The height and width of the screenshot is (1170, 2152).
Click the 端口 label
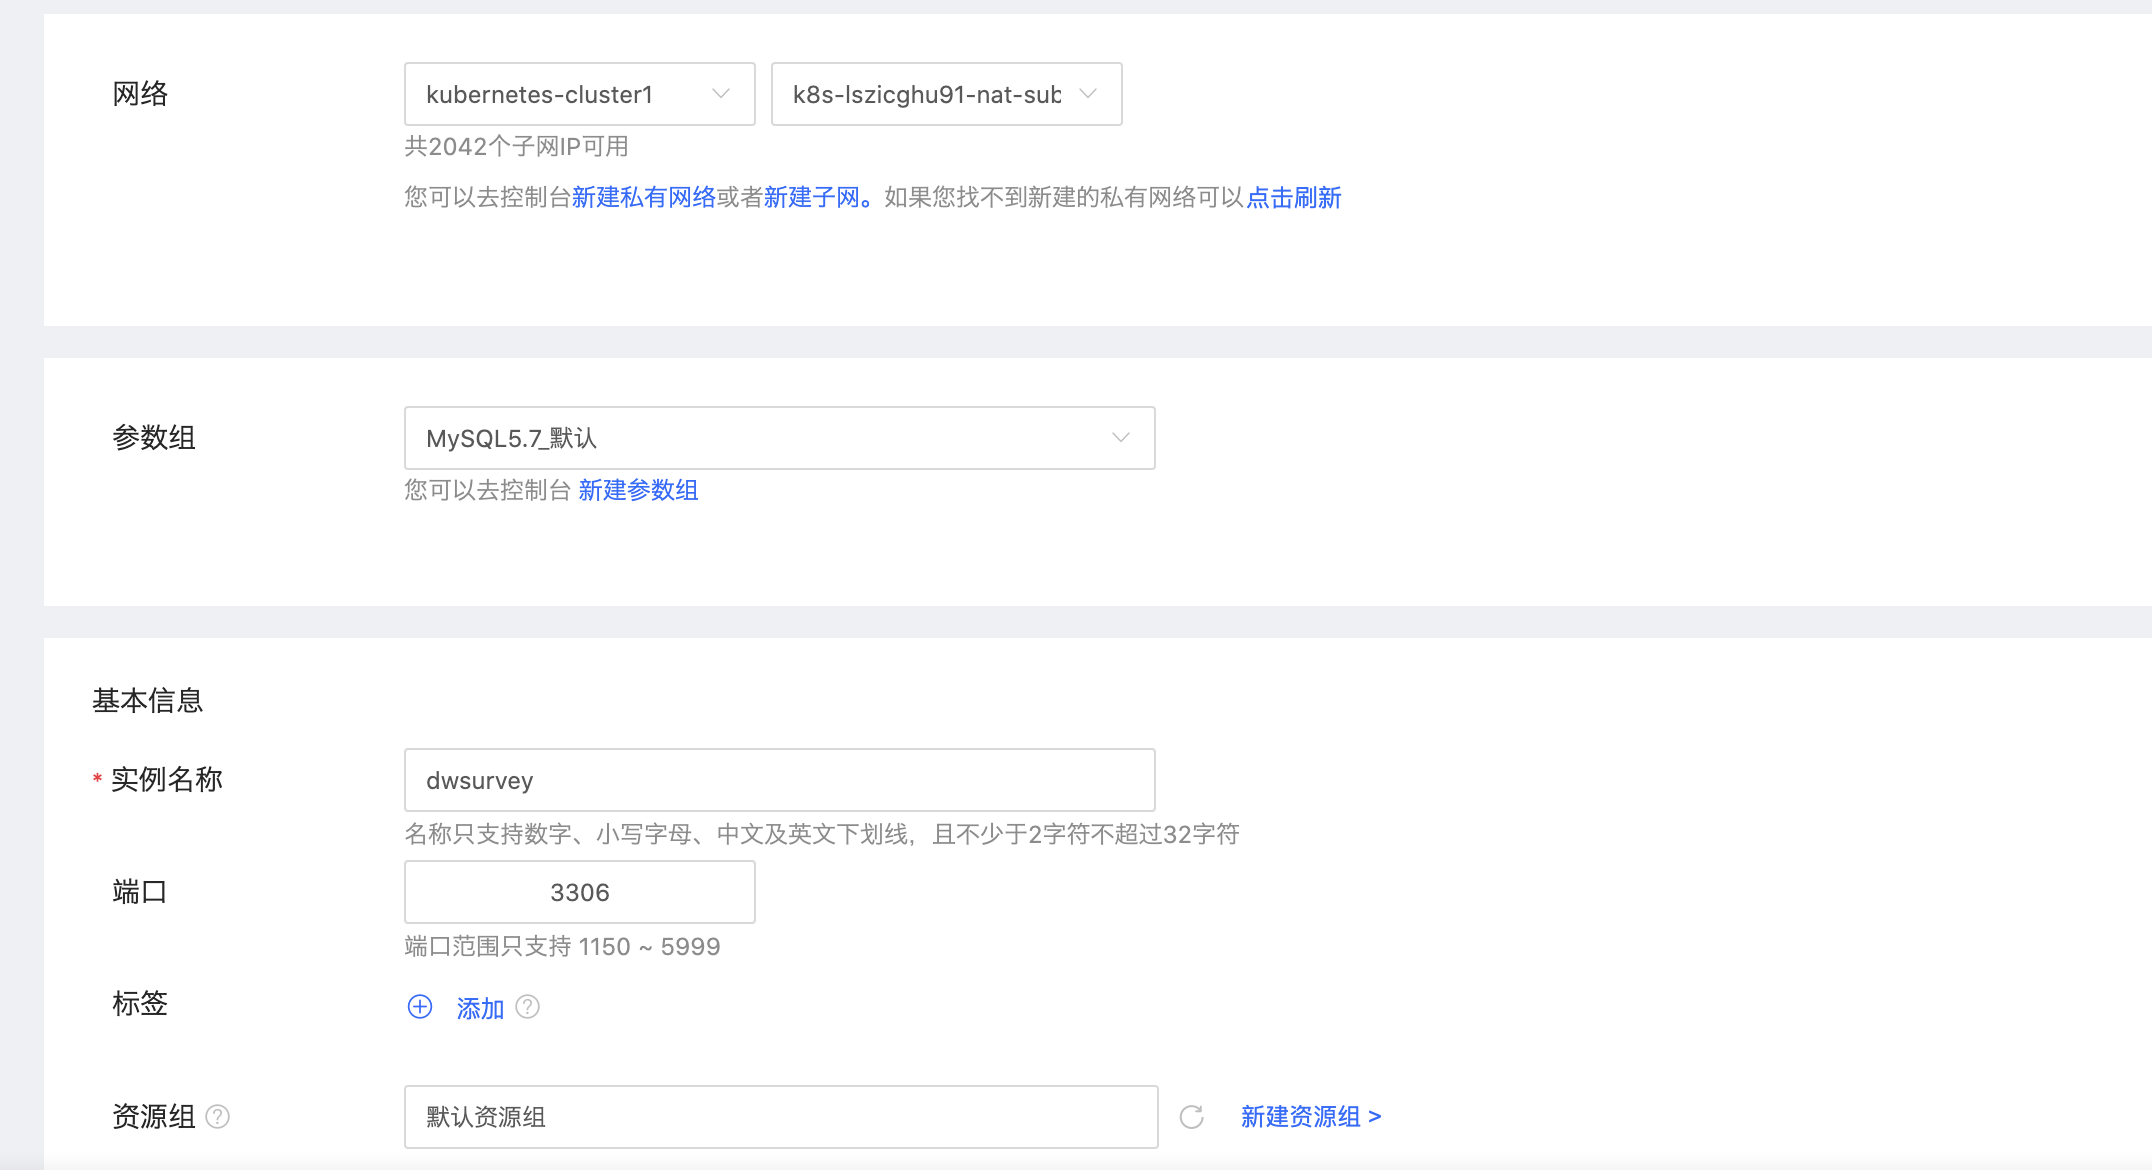coord(140,891)
